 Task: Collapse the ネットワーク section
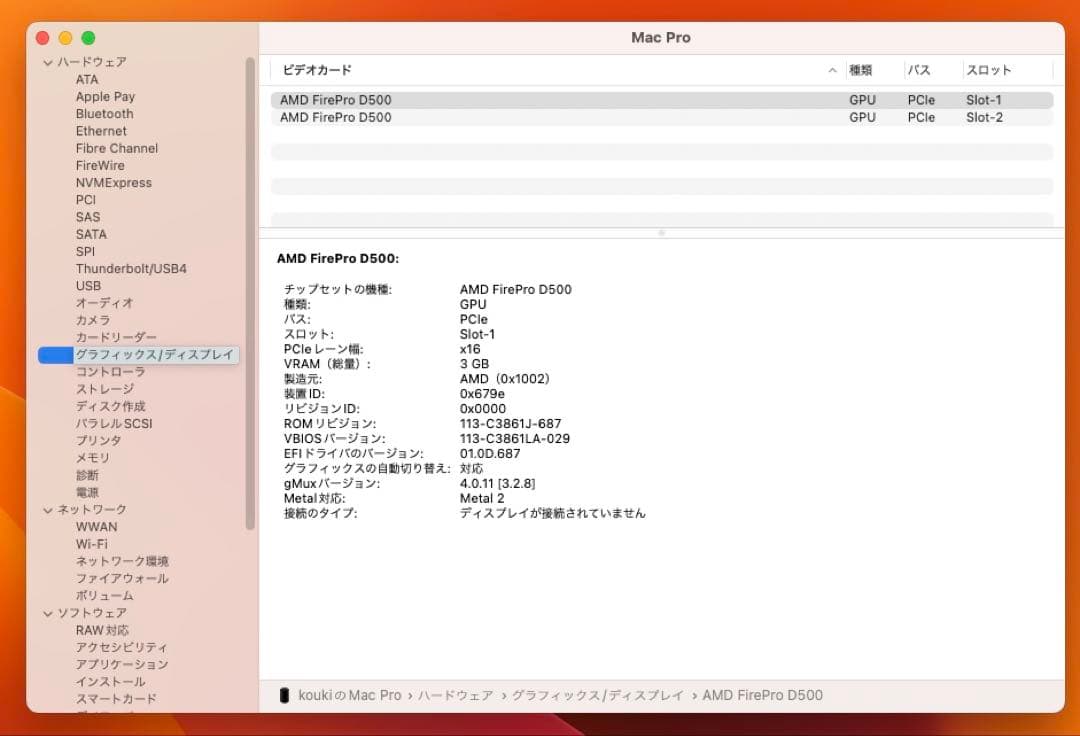[48, 509]
